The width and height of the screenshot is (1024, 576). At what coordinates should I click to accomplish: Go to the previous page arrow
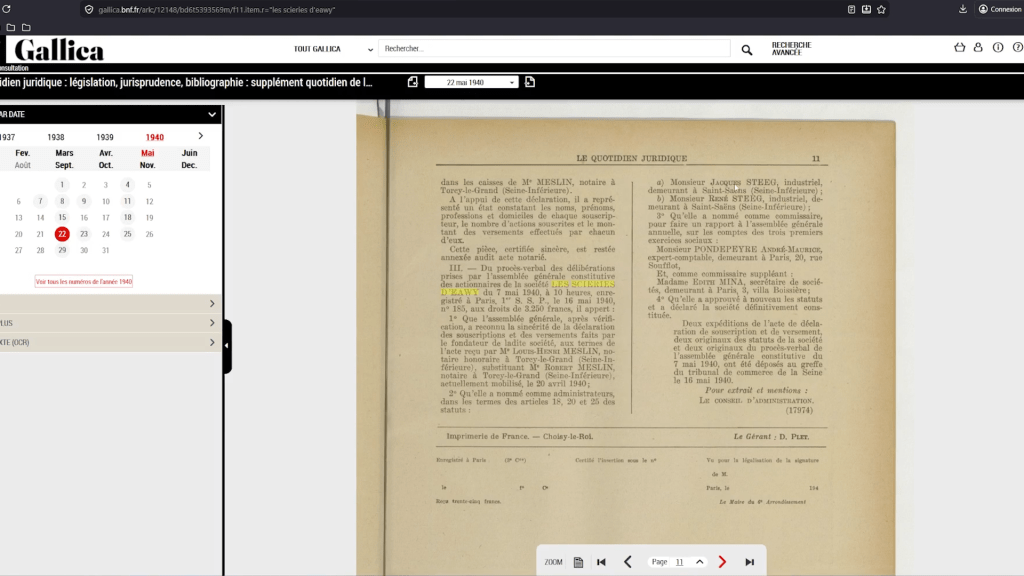click(628, 562)
